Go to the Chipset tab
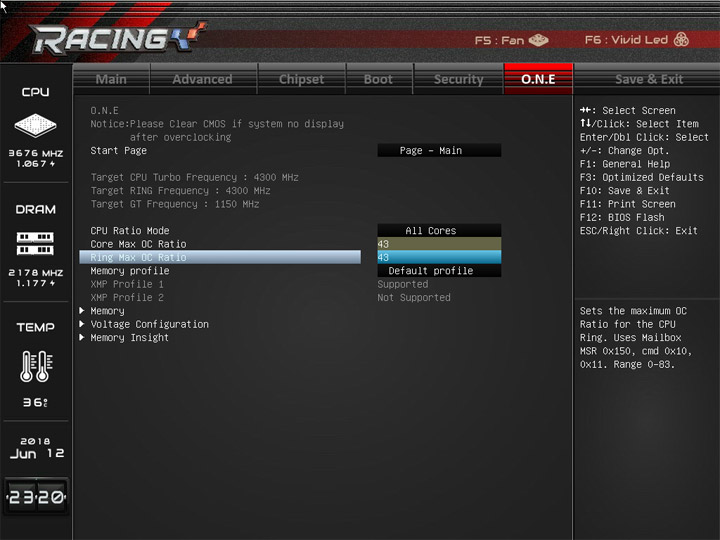The image size is (720, 540). point(302,79)
